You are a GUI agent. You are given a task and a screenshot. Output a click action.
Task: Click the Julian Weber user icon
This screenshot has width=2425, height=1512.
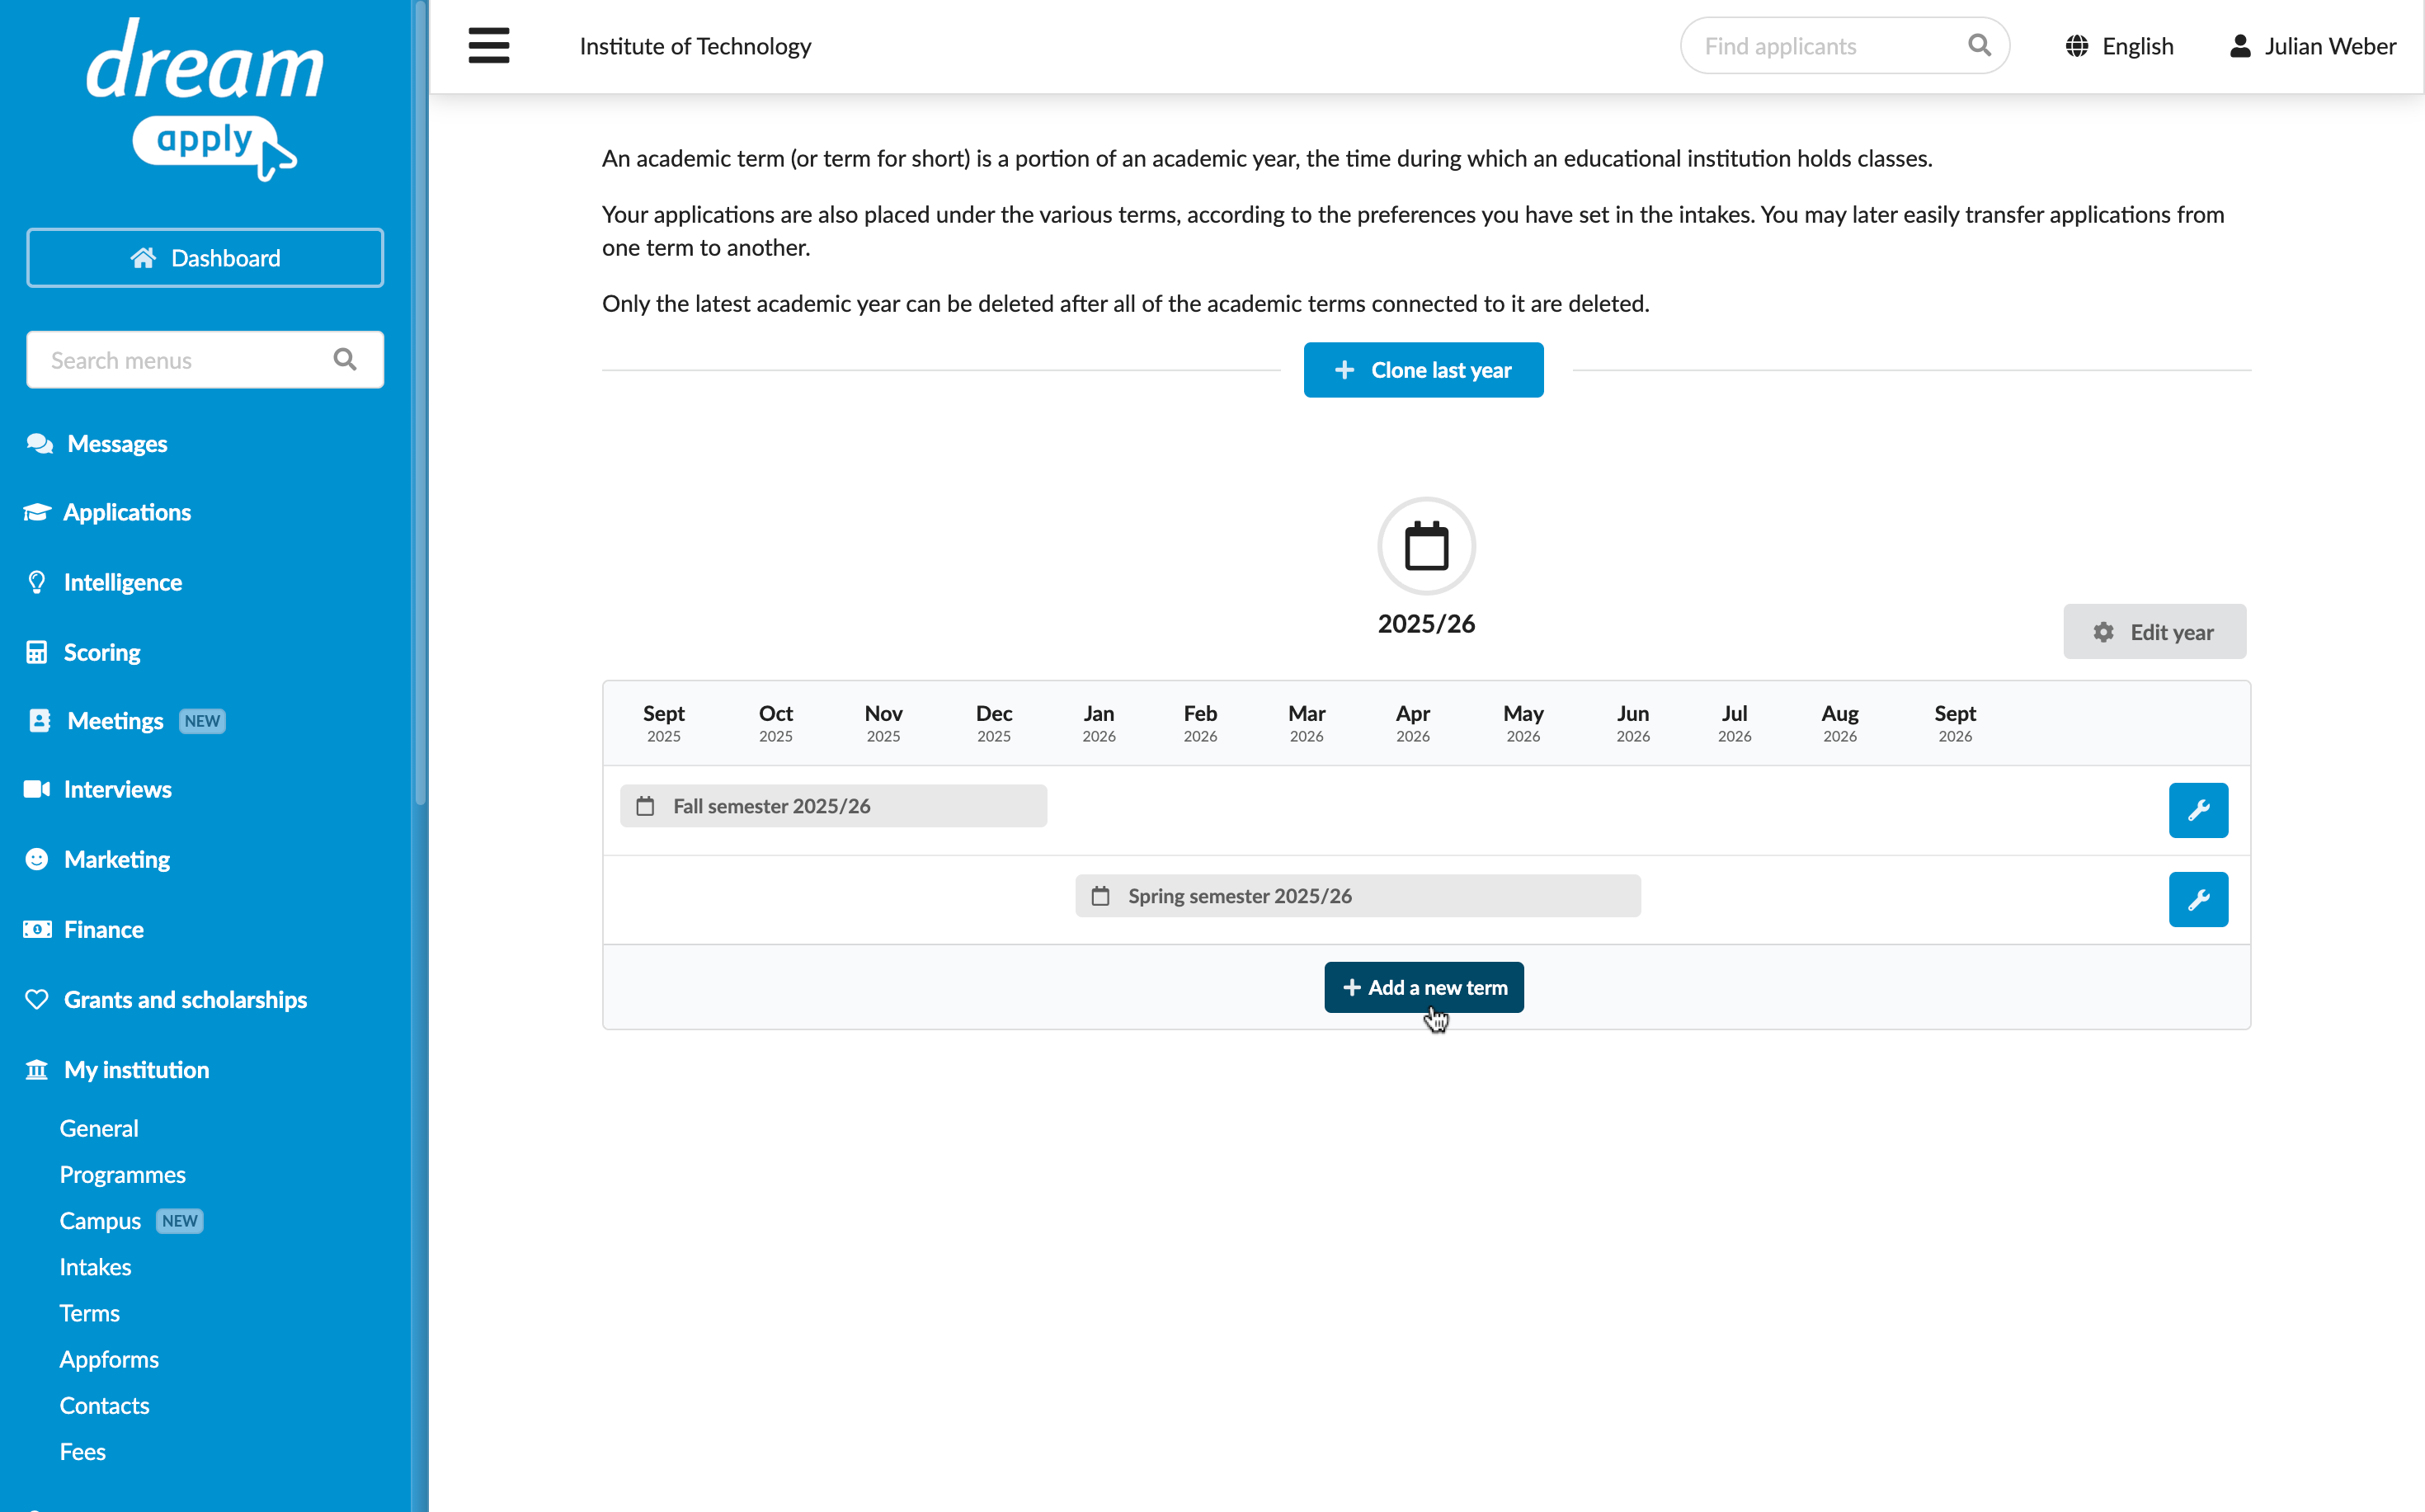point(2240,46)
